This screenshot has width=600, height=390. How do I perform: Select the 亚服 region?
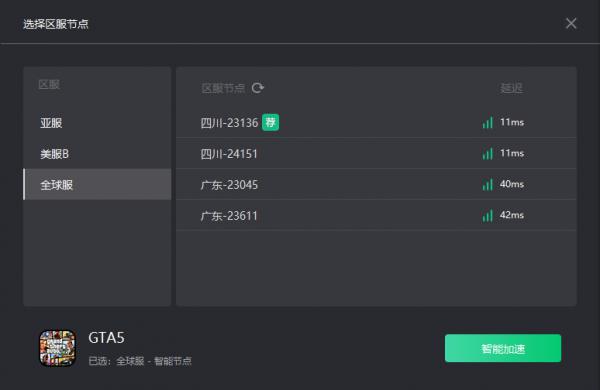click(x=97, y=123)
